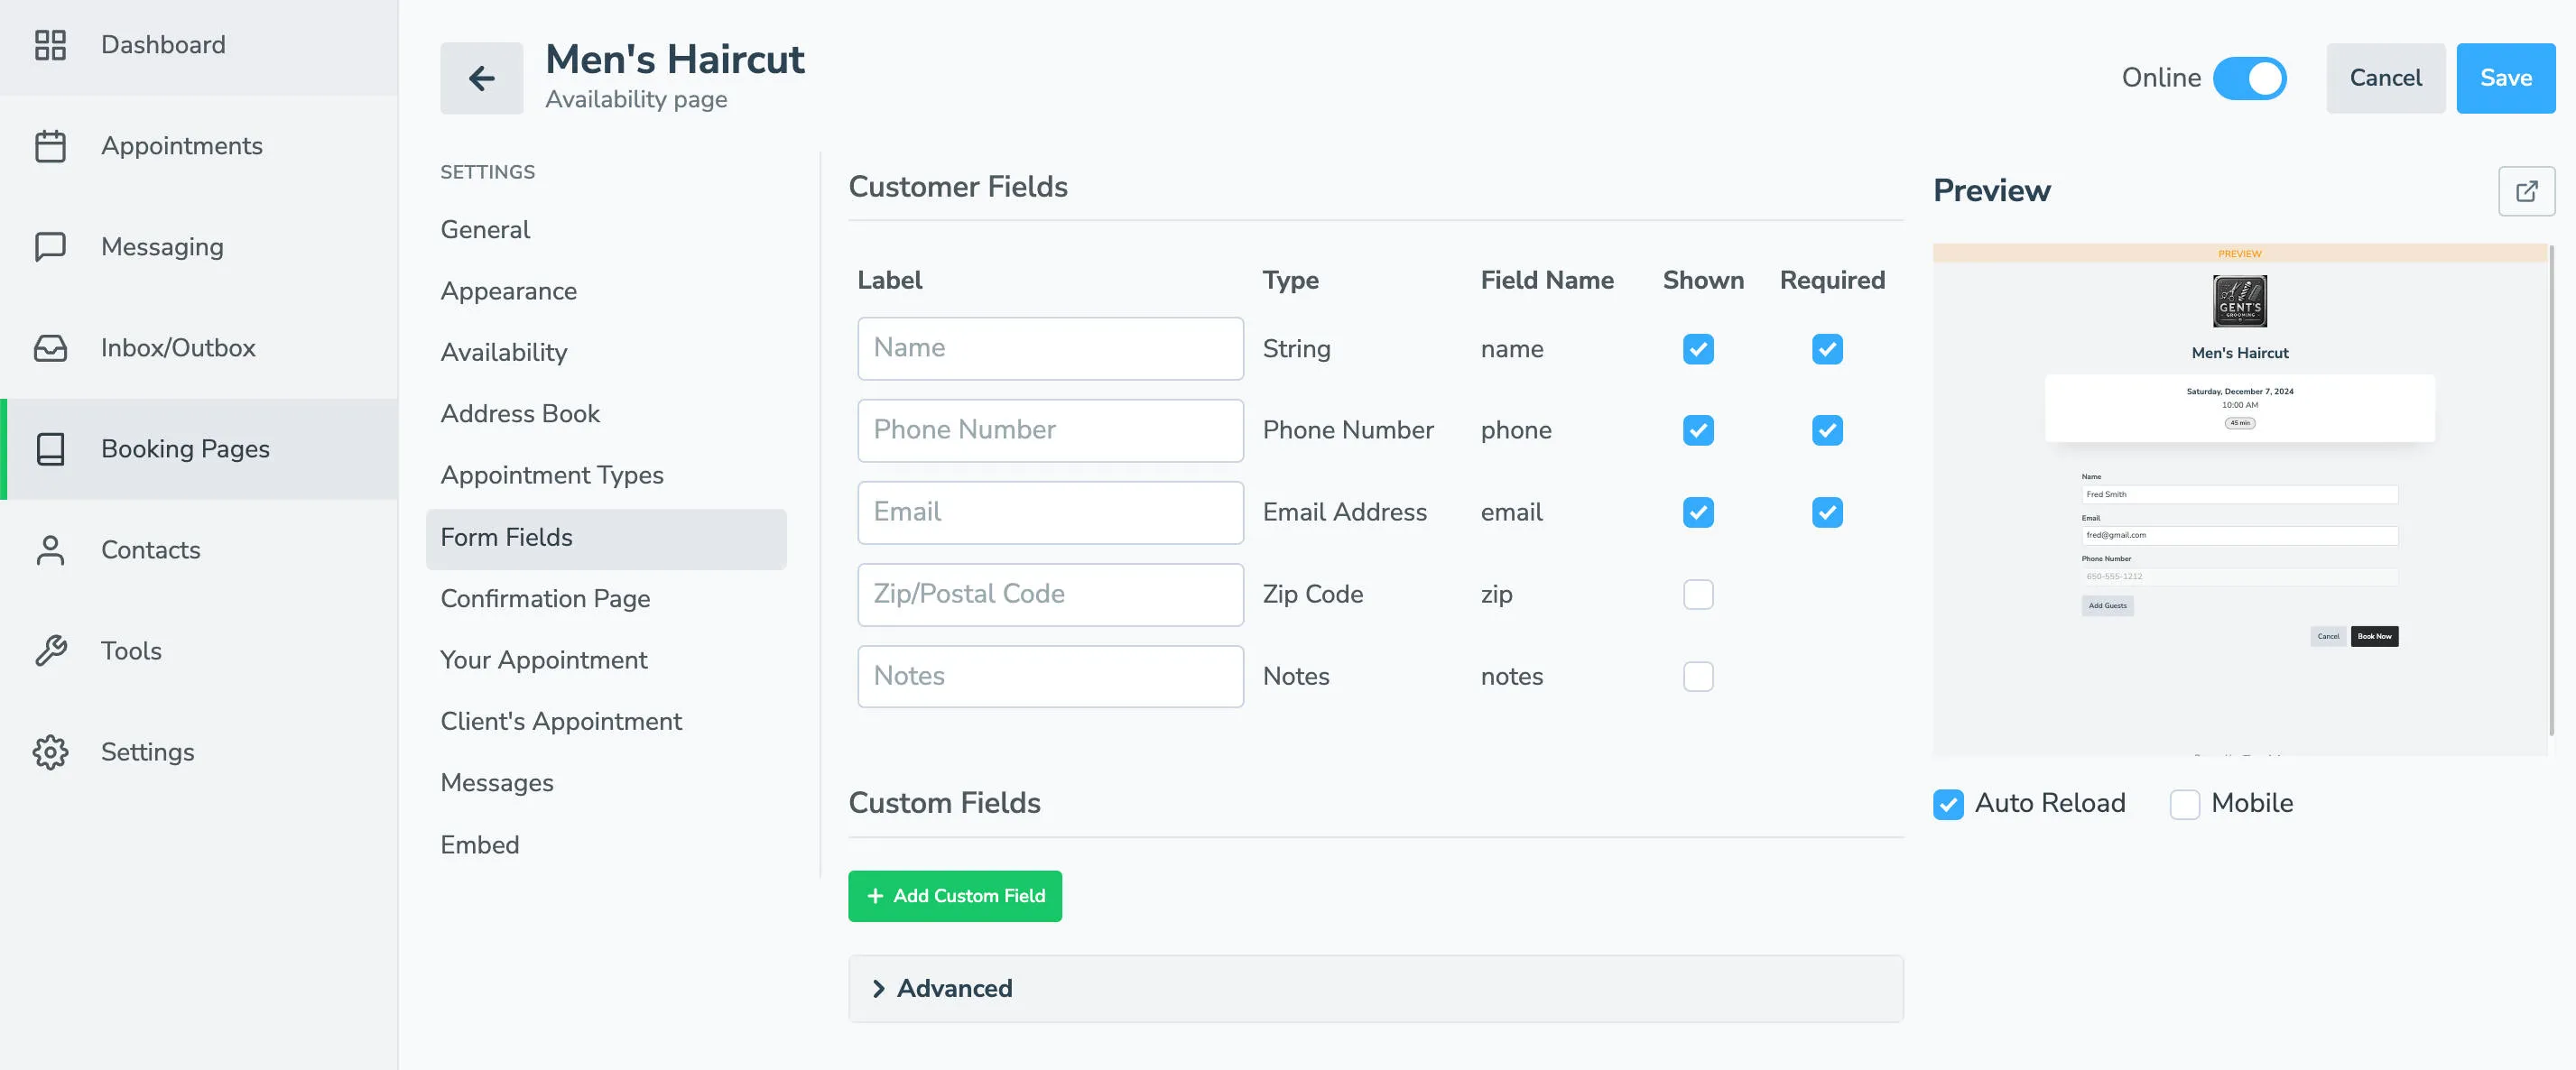Viewport: 2576px width, 1070px height.
Task: Select the Booking Pages book icon
Action: pyautogui.click(x=51, y=449)
